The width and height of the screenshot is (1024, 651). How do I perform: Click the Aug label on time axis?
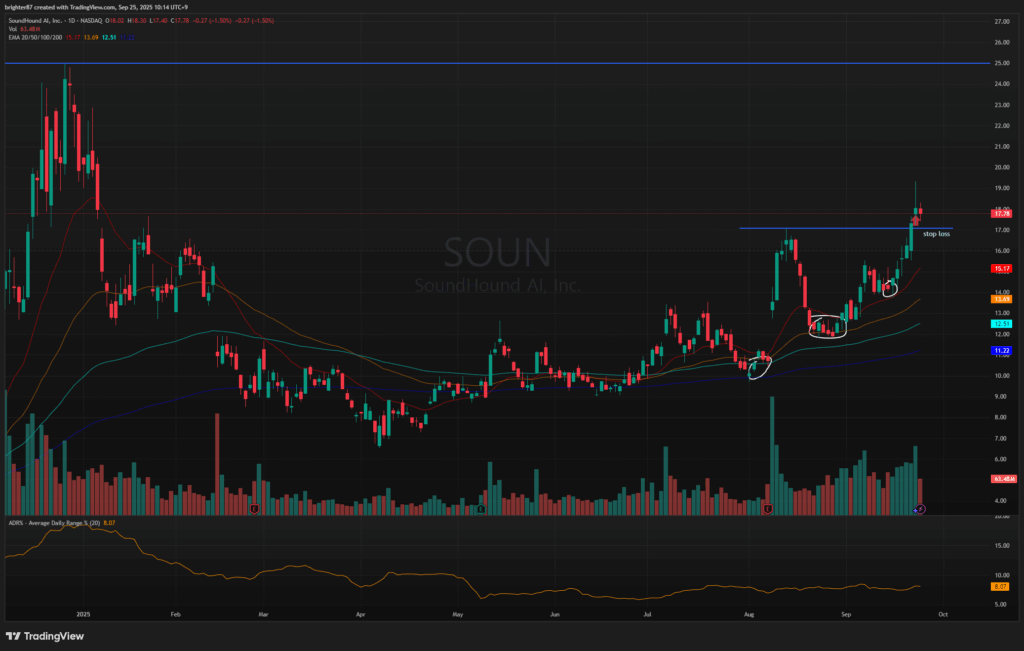pyautogui.click(x=749, y=614)
